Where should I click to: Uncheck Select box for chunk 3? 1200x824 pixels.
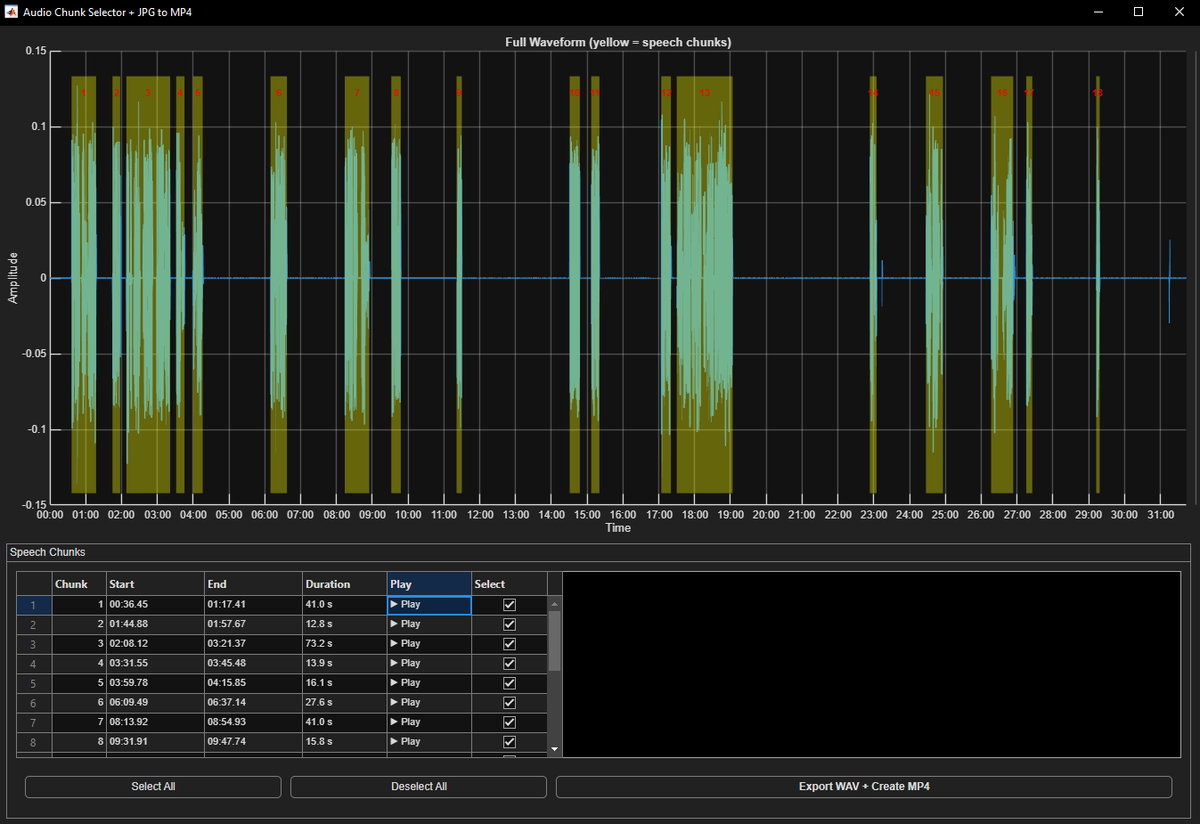(x=510, y=644)
